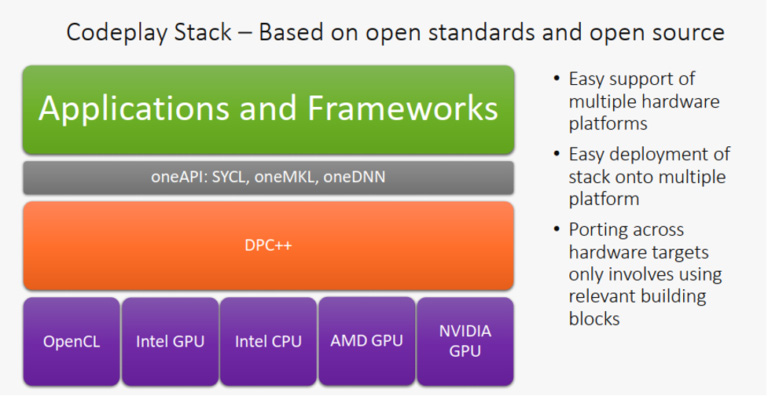This screenshot has width=768, height=396.
Task: Click 'open source' in the title
Action: click(x=657, y=33)
